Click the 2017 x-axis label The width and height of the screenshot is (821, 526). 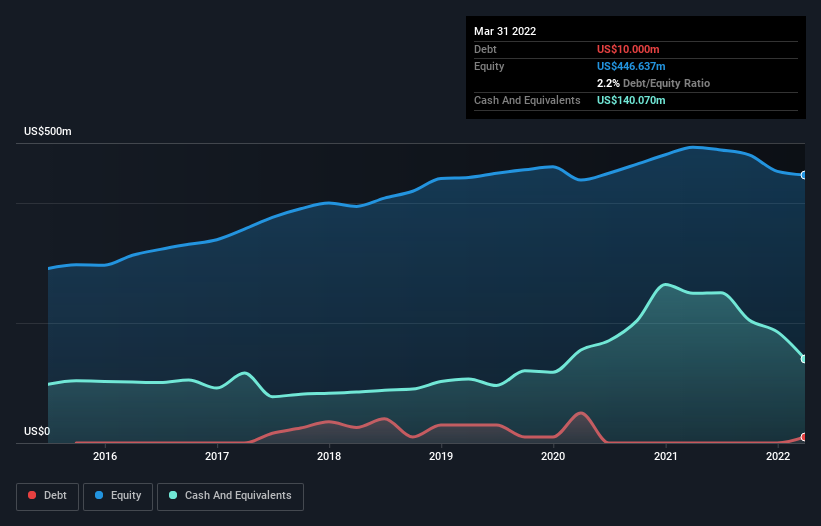217,456
